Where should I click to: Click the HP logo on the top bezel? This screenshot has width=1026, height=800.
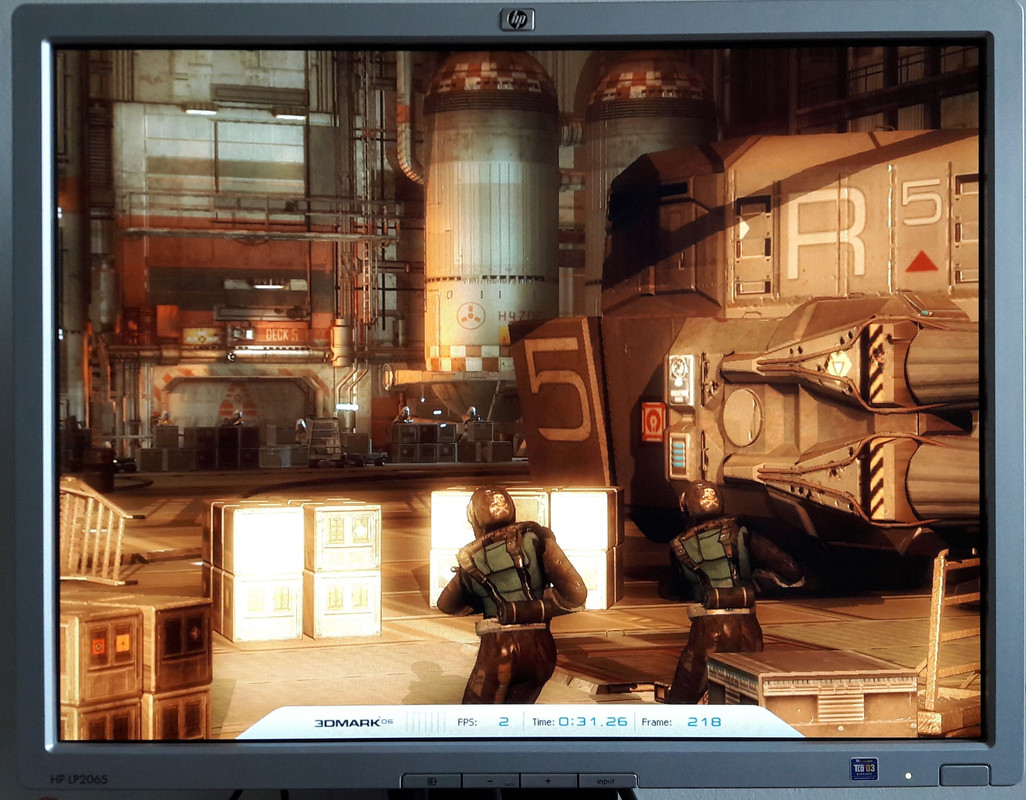[518, 20]
